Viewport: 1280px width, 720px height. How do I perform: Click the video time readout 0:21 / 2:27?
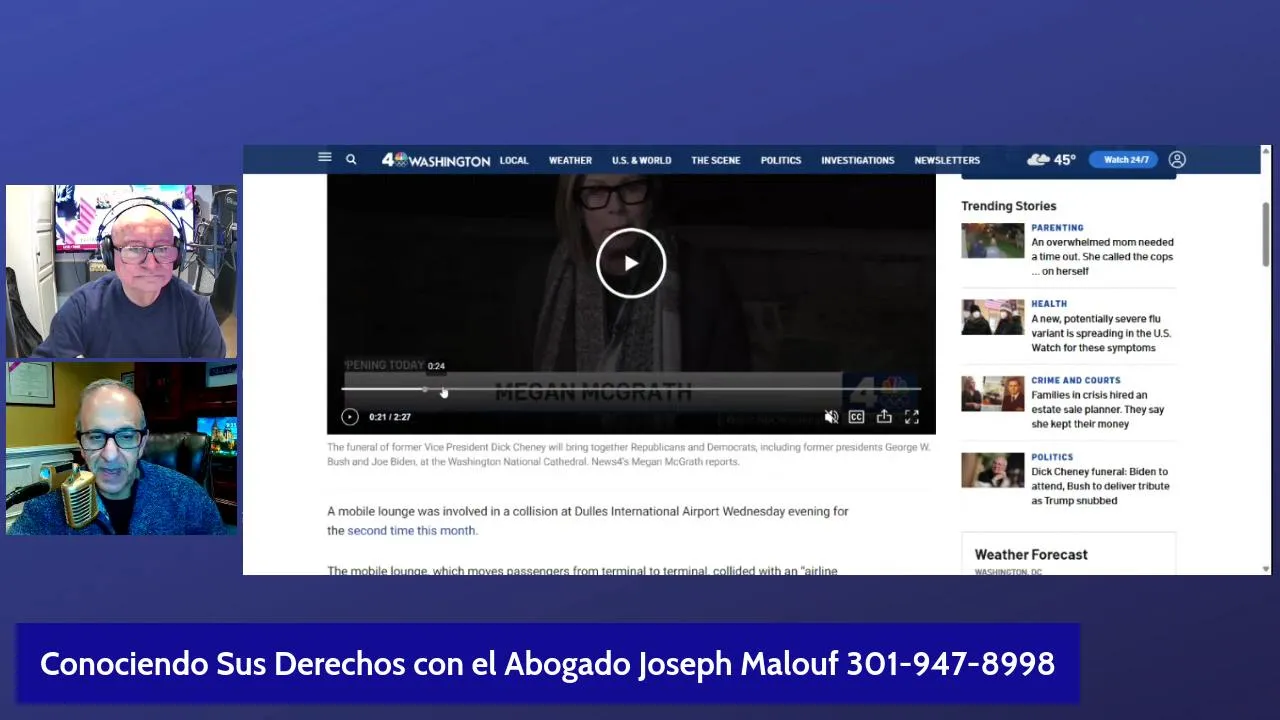click(x=390, y=417)
